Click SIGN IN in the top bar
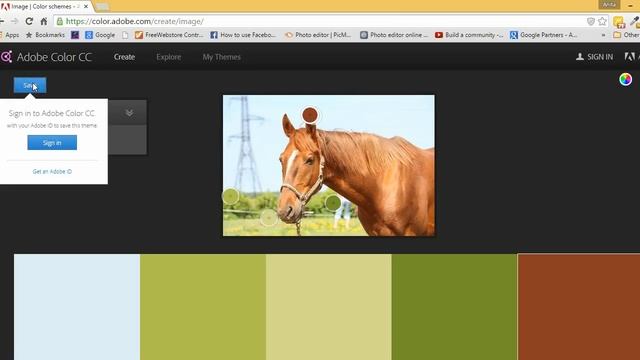640x360 pixels. click(595, 57)
